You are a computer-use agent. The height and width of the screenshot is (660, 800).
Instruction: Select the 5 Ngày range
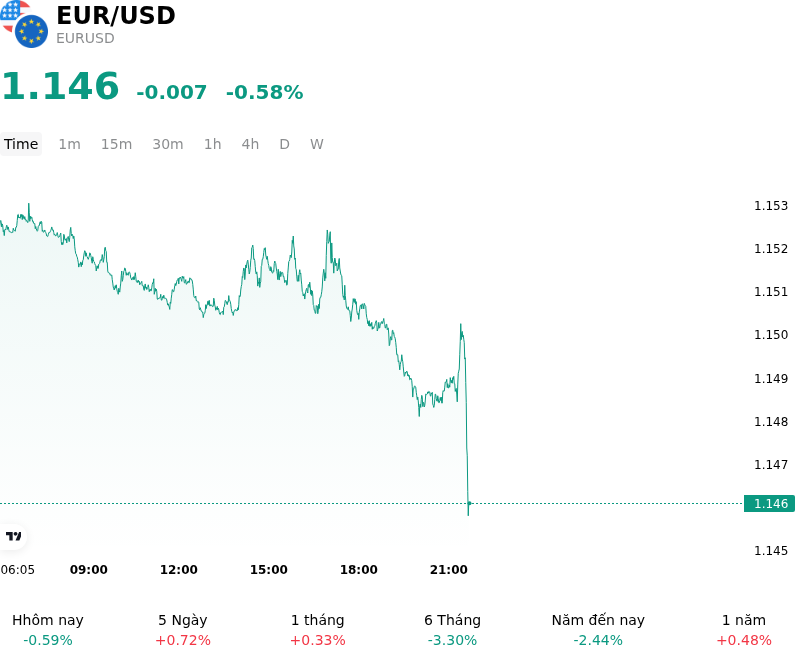click(x=183, y=630)
